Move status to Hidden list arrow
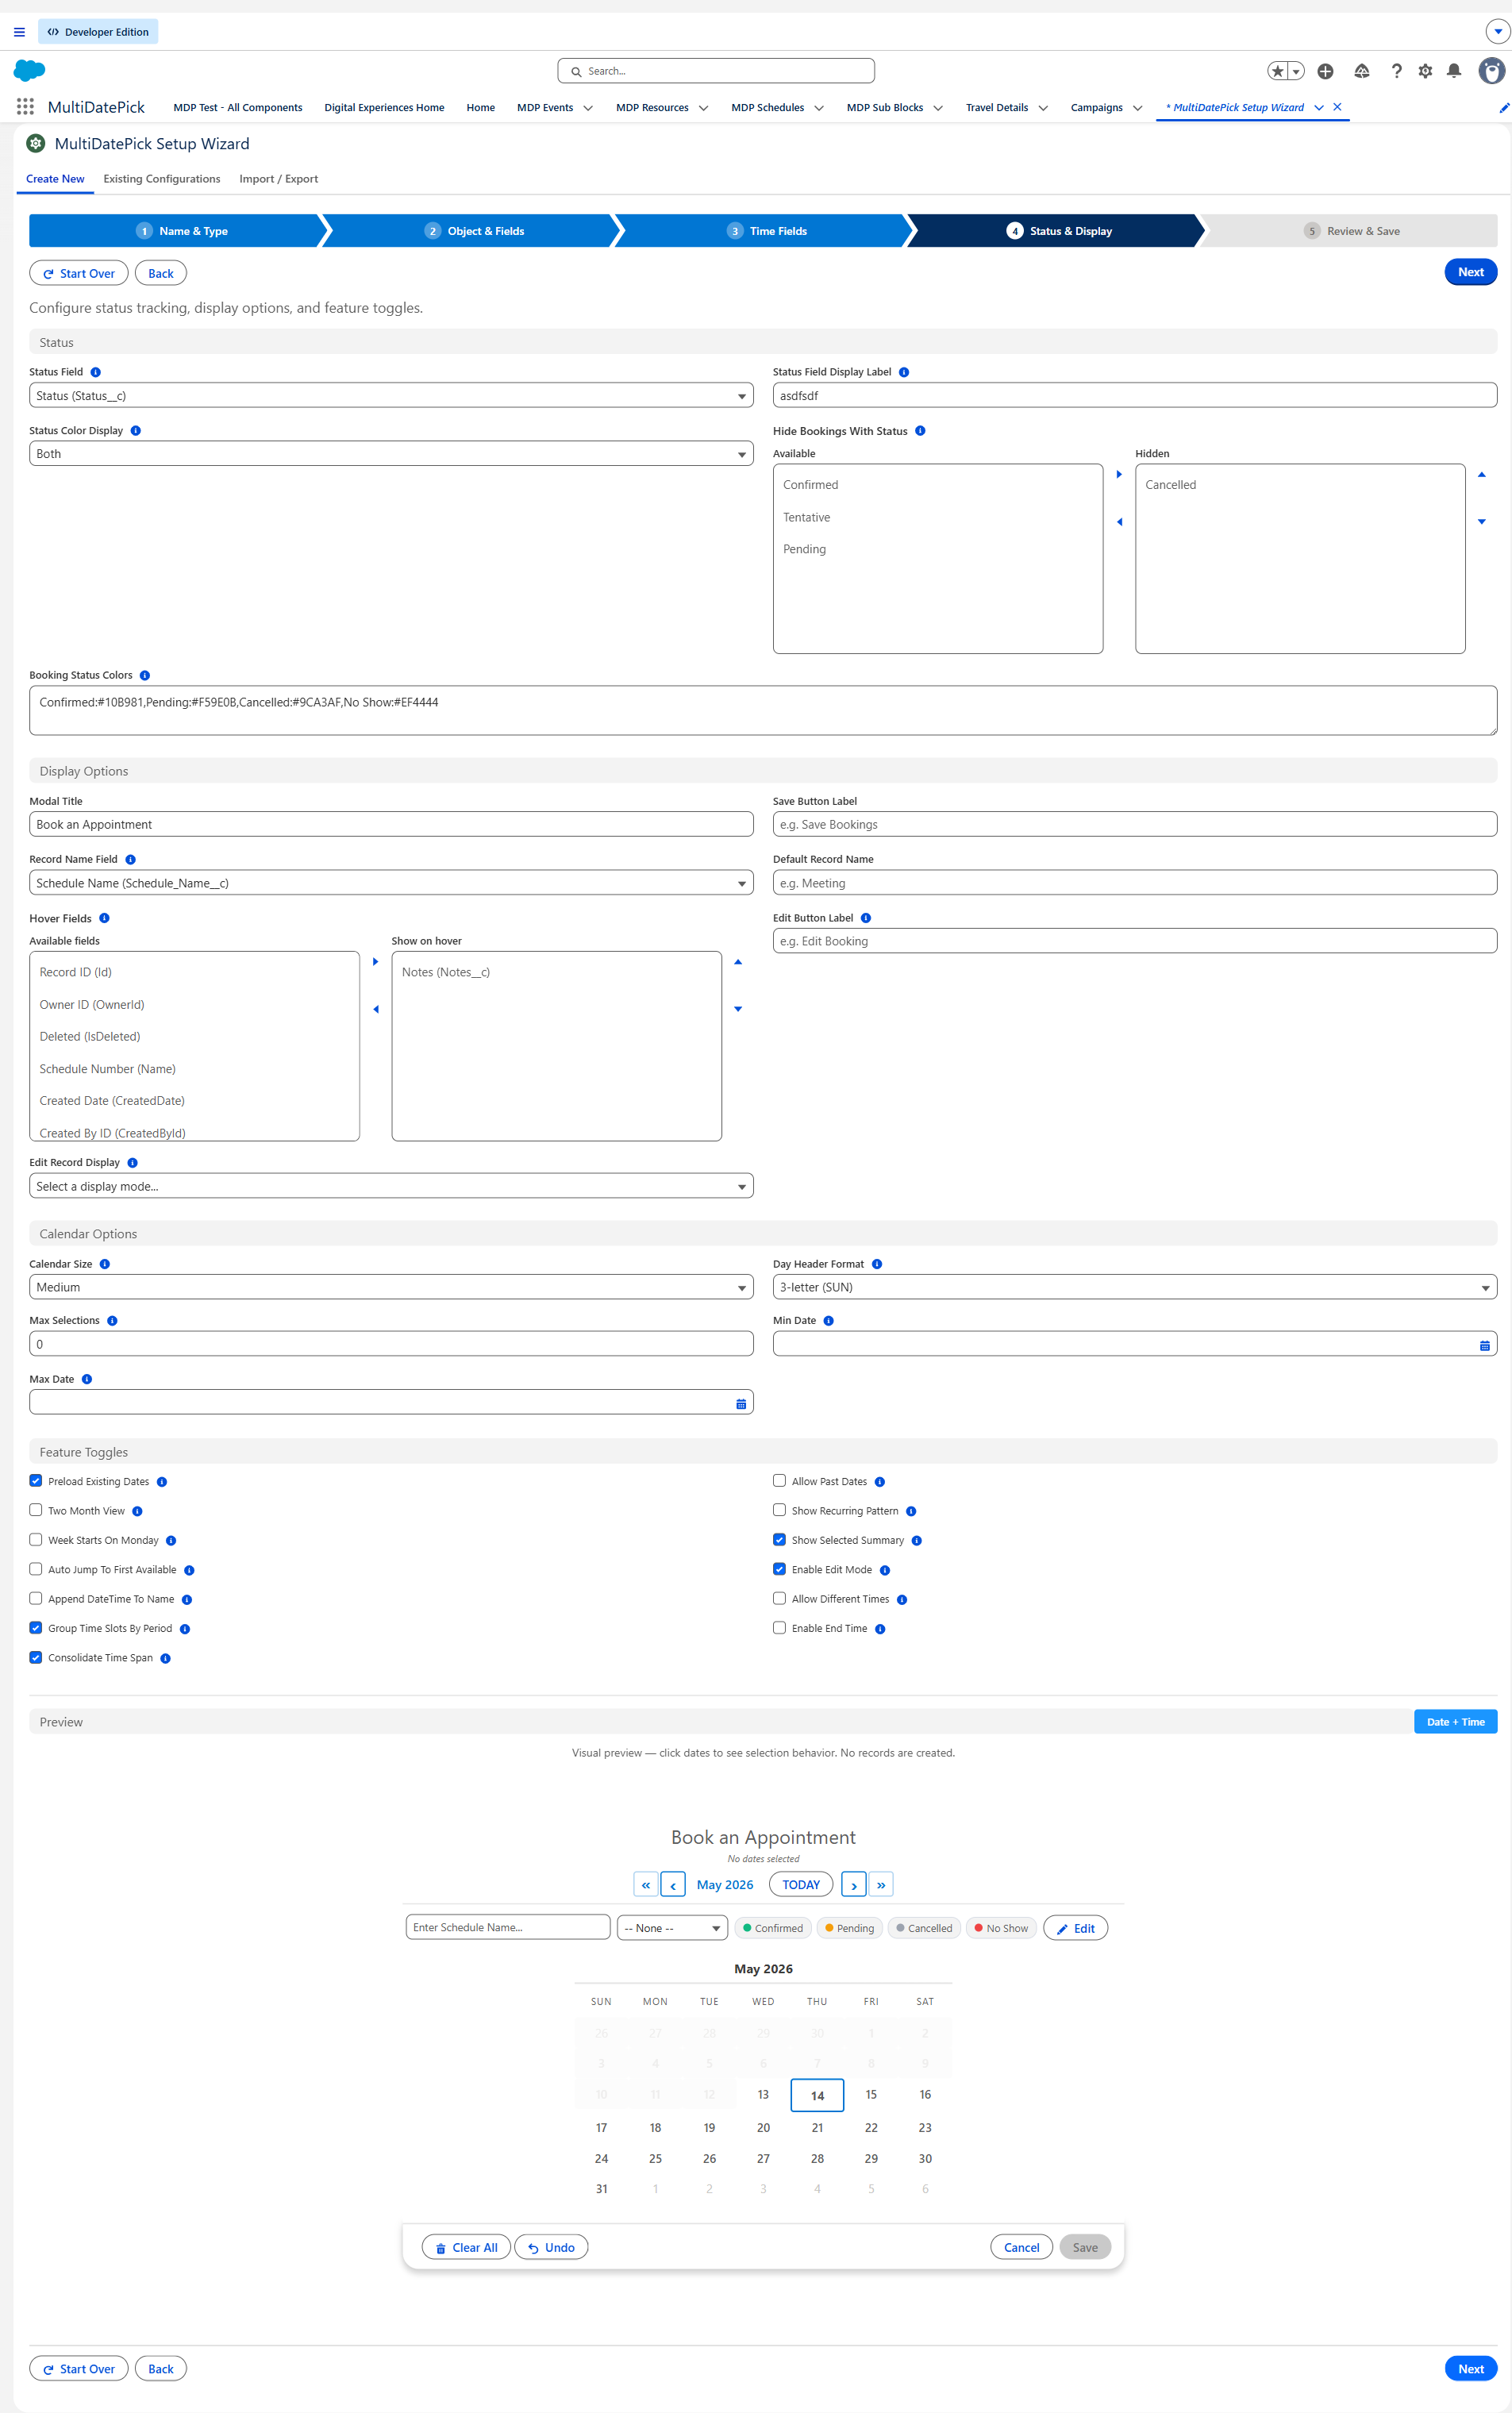The image size is (1512, 2413). pos(1119,474)
